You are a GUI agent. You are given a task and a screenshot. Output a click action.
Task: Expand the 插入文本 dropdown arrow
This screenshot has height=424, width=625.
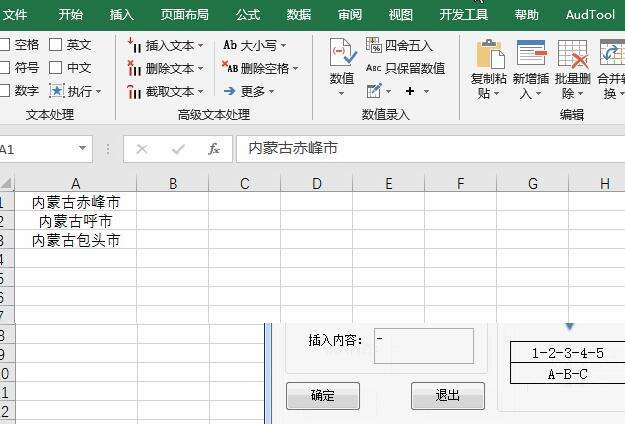(x=200, y=45)
